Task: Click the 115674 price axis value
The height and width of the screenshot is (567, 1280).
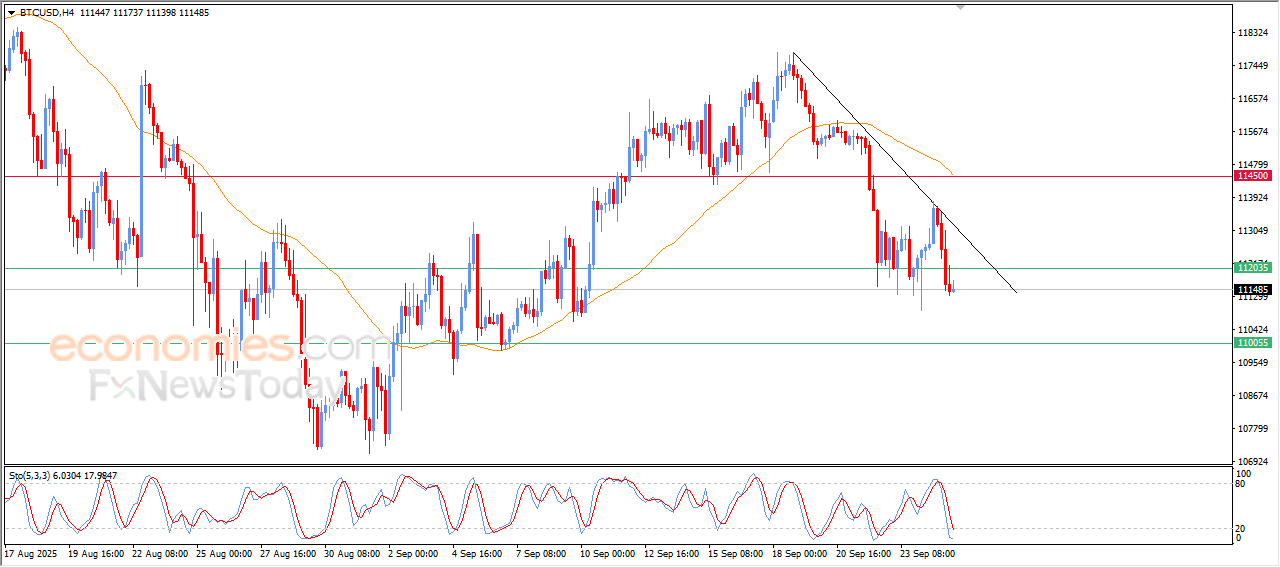Action: tap(1253, 132)
